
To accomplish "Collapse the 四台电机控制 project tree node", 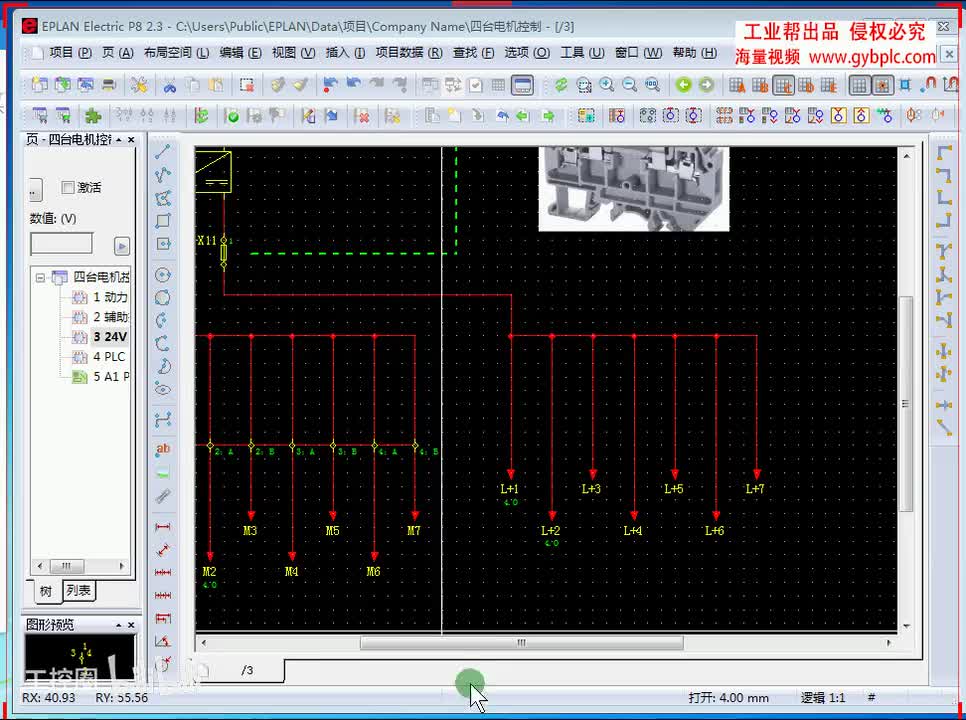I will 40,278.
